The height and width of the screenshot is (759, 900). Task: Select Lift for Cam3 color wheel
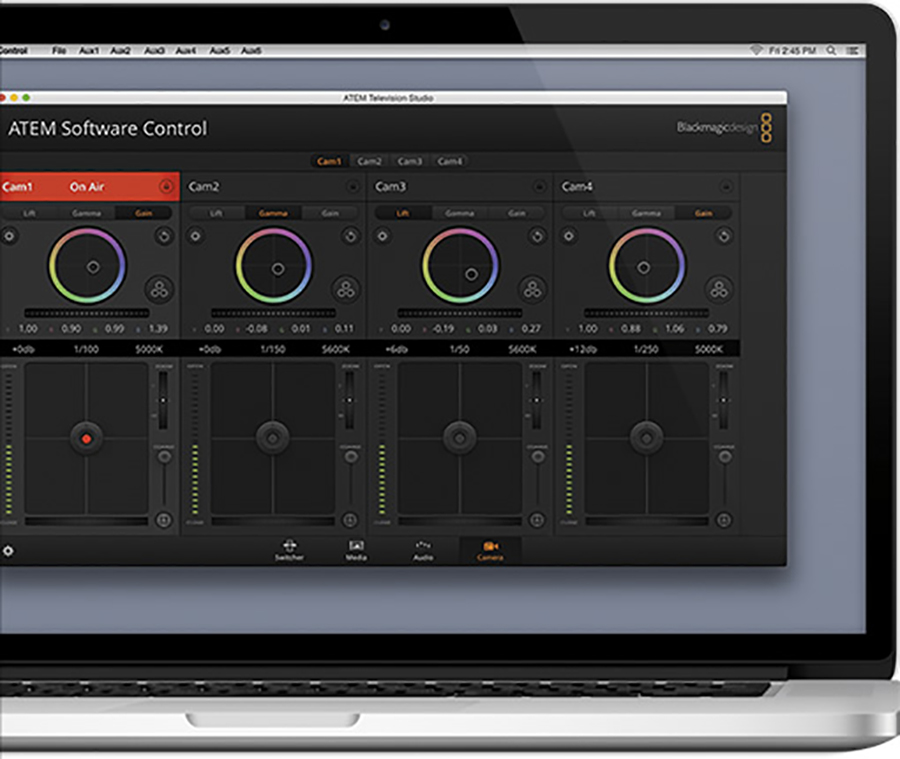(x=402, y=213)
